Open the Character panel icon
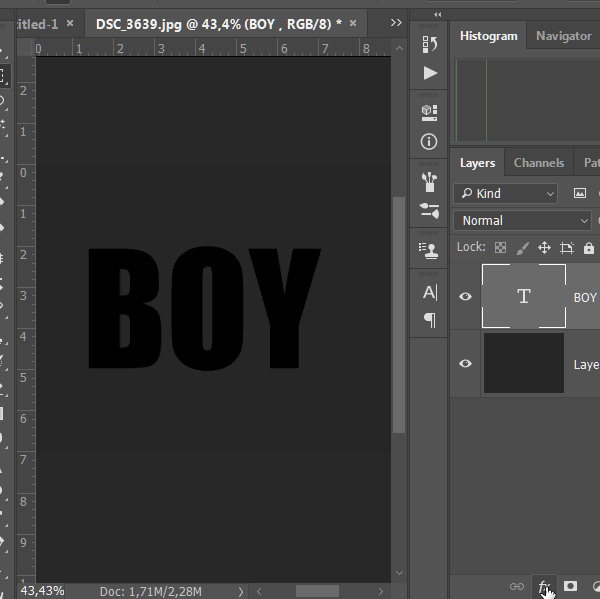This screenshot has height=599, width=600. point(430,292)
